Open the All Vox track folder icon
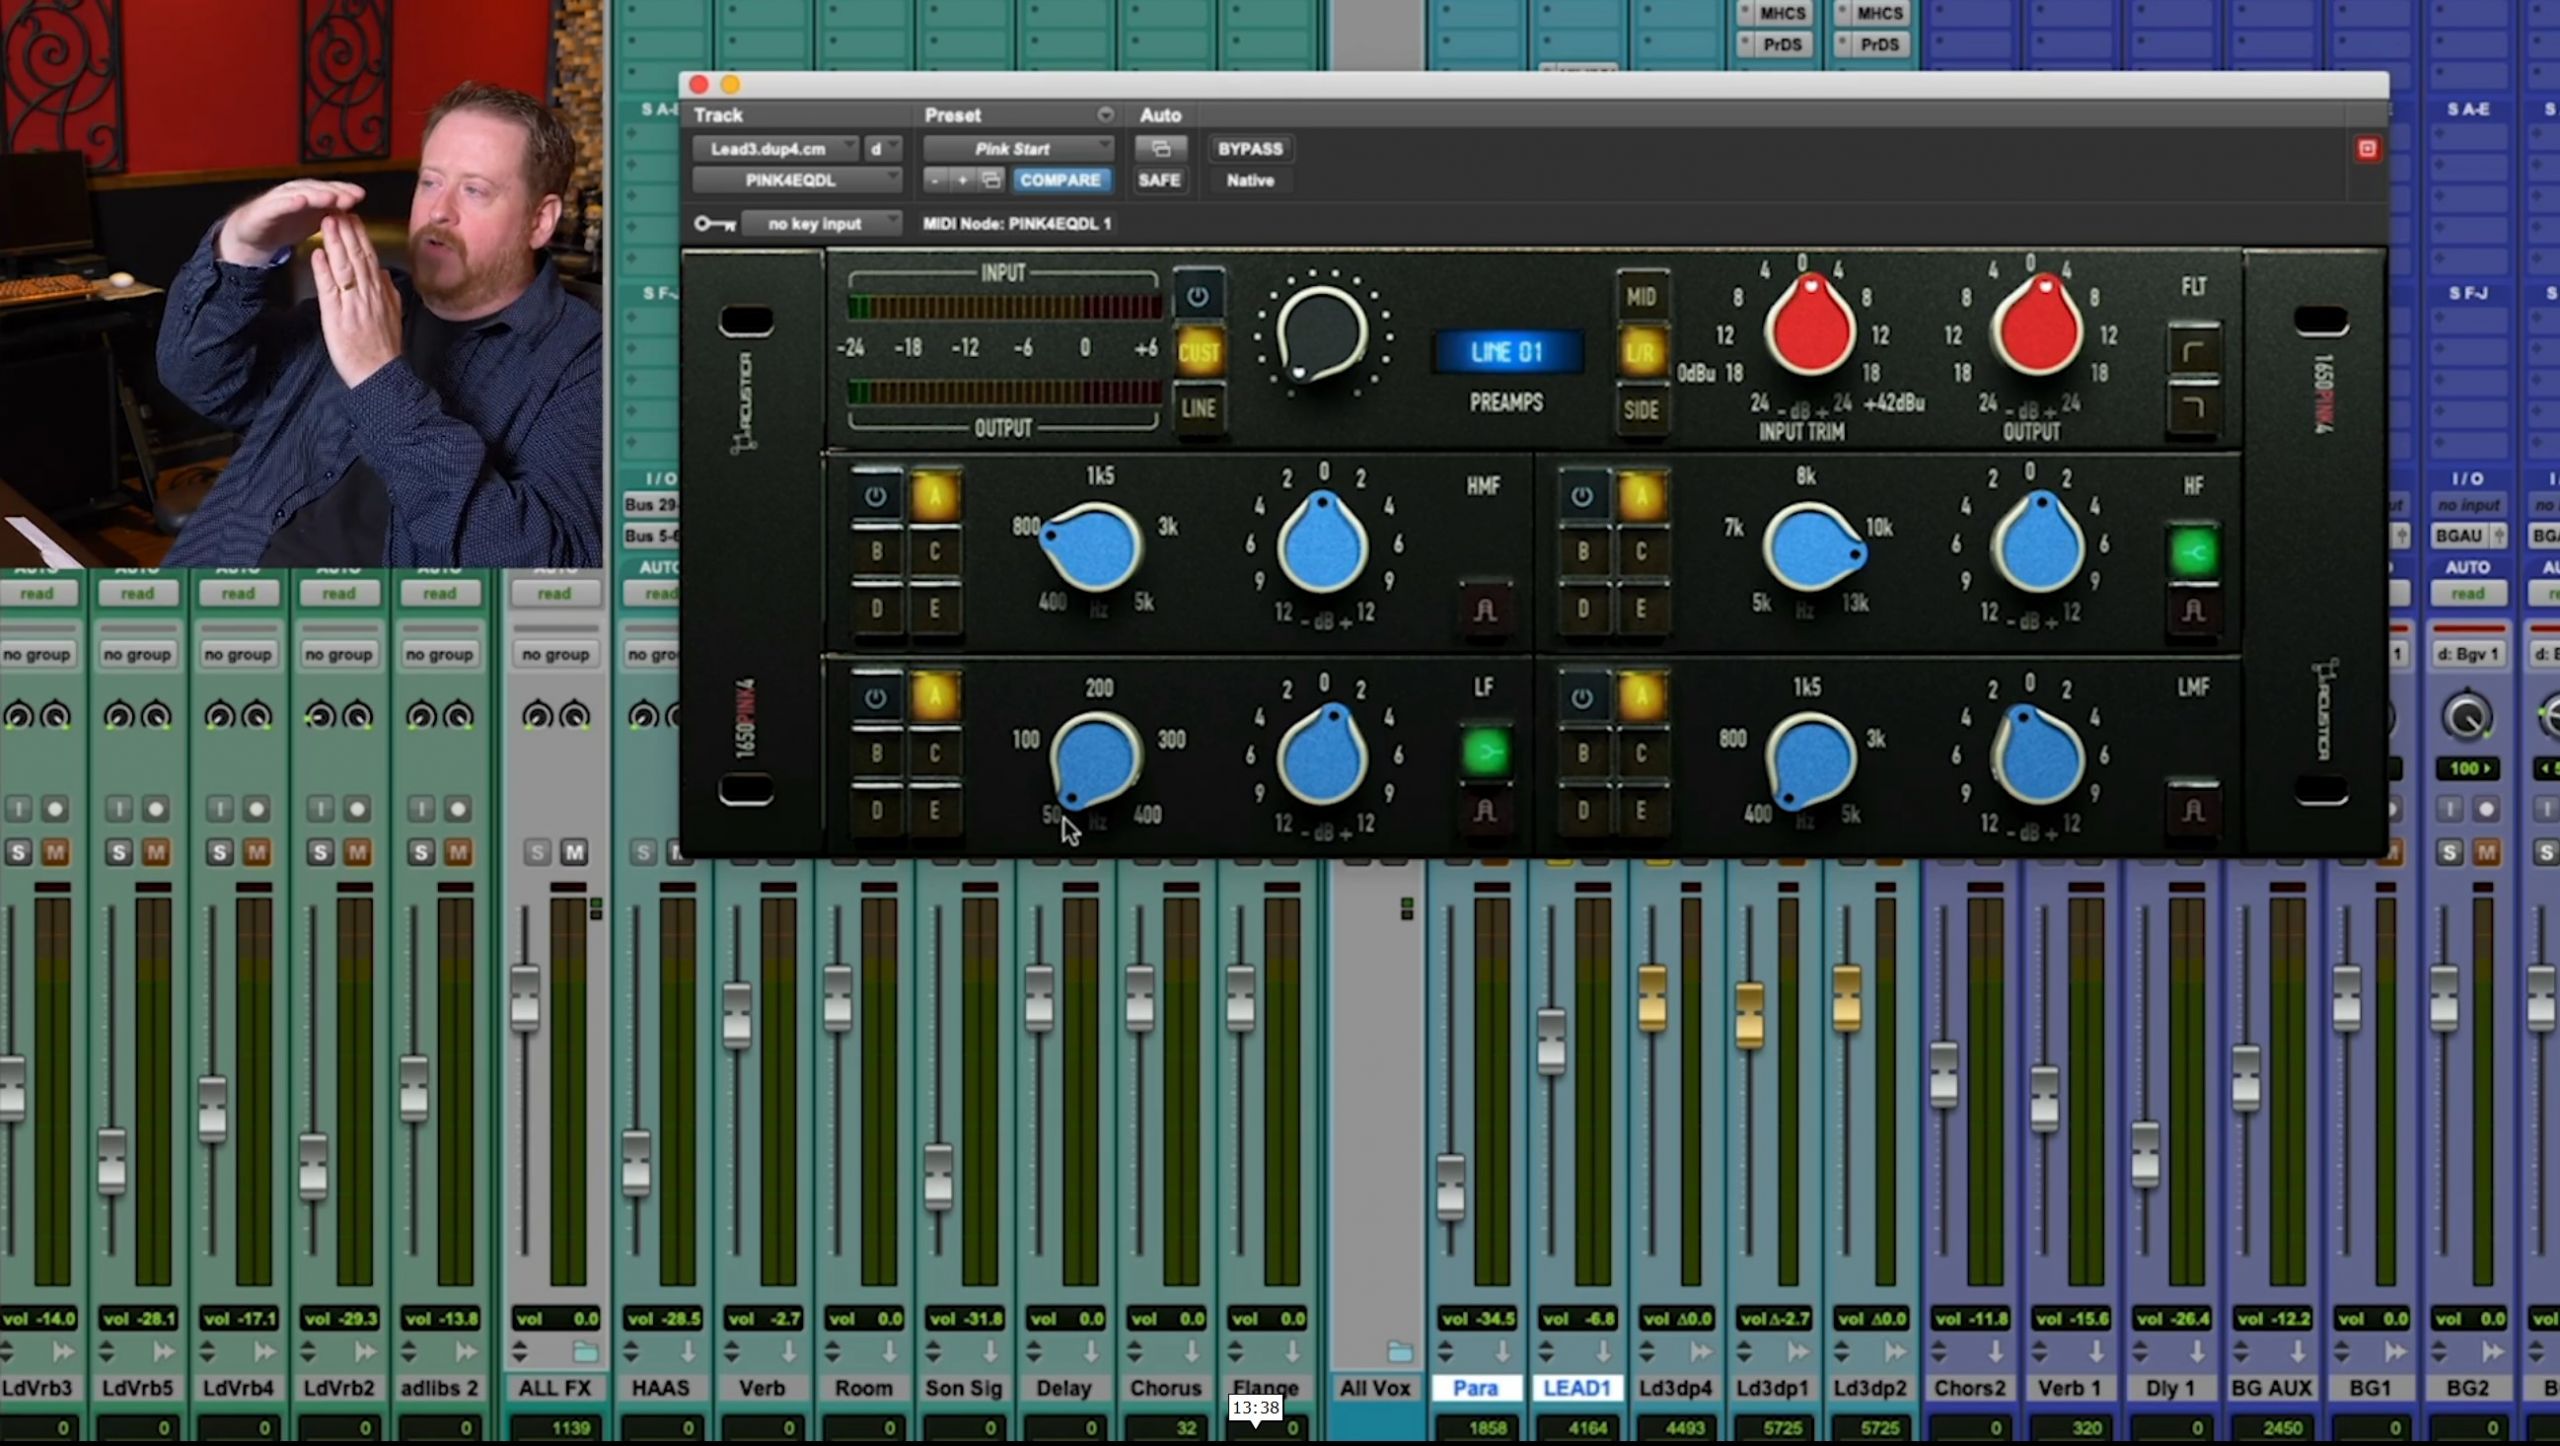The height and width of the screenshot is (1446, 2560). tap(1400, 1353)
